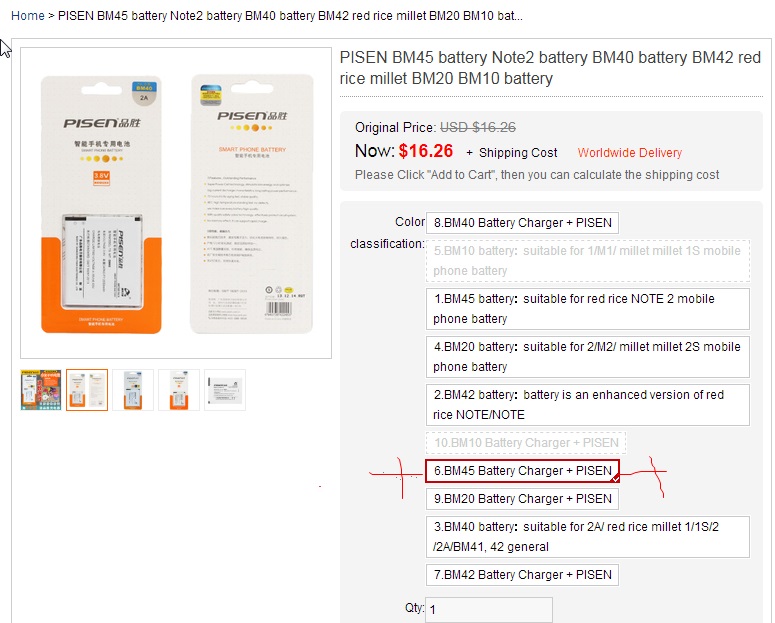Image resolution: width=775 pixels, height=623 pixels.
Task: Open the Home breadcrumb link
Action: pyautogui.click(x=28, y=16)
